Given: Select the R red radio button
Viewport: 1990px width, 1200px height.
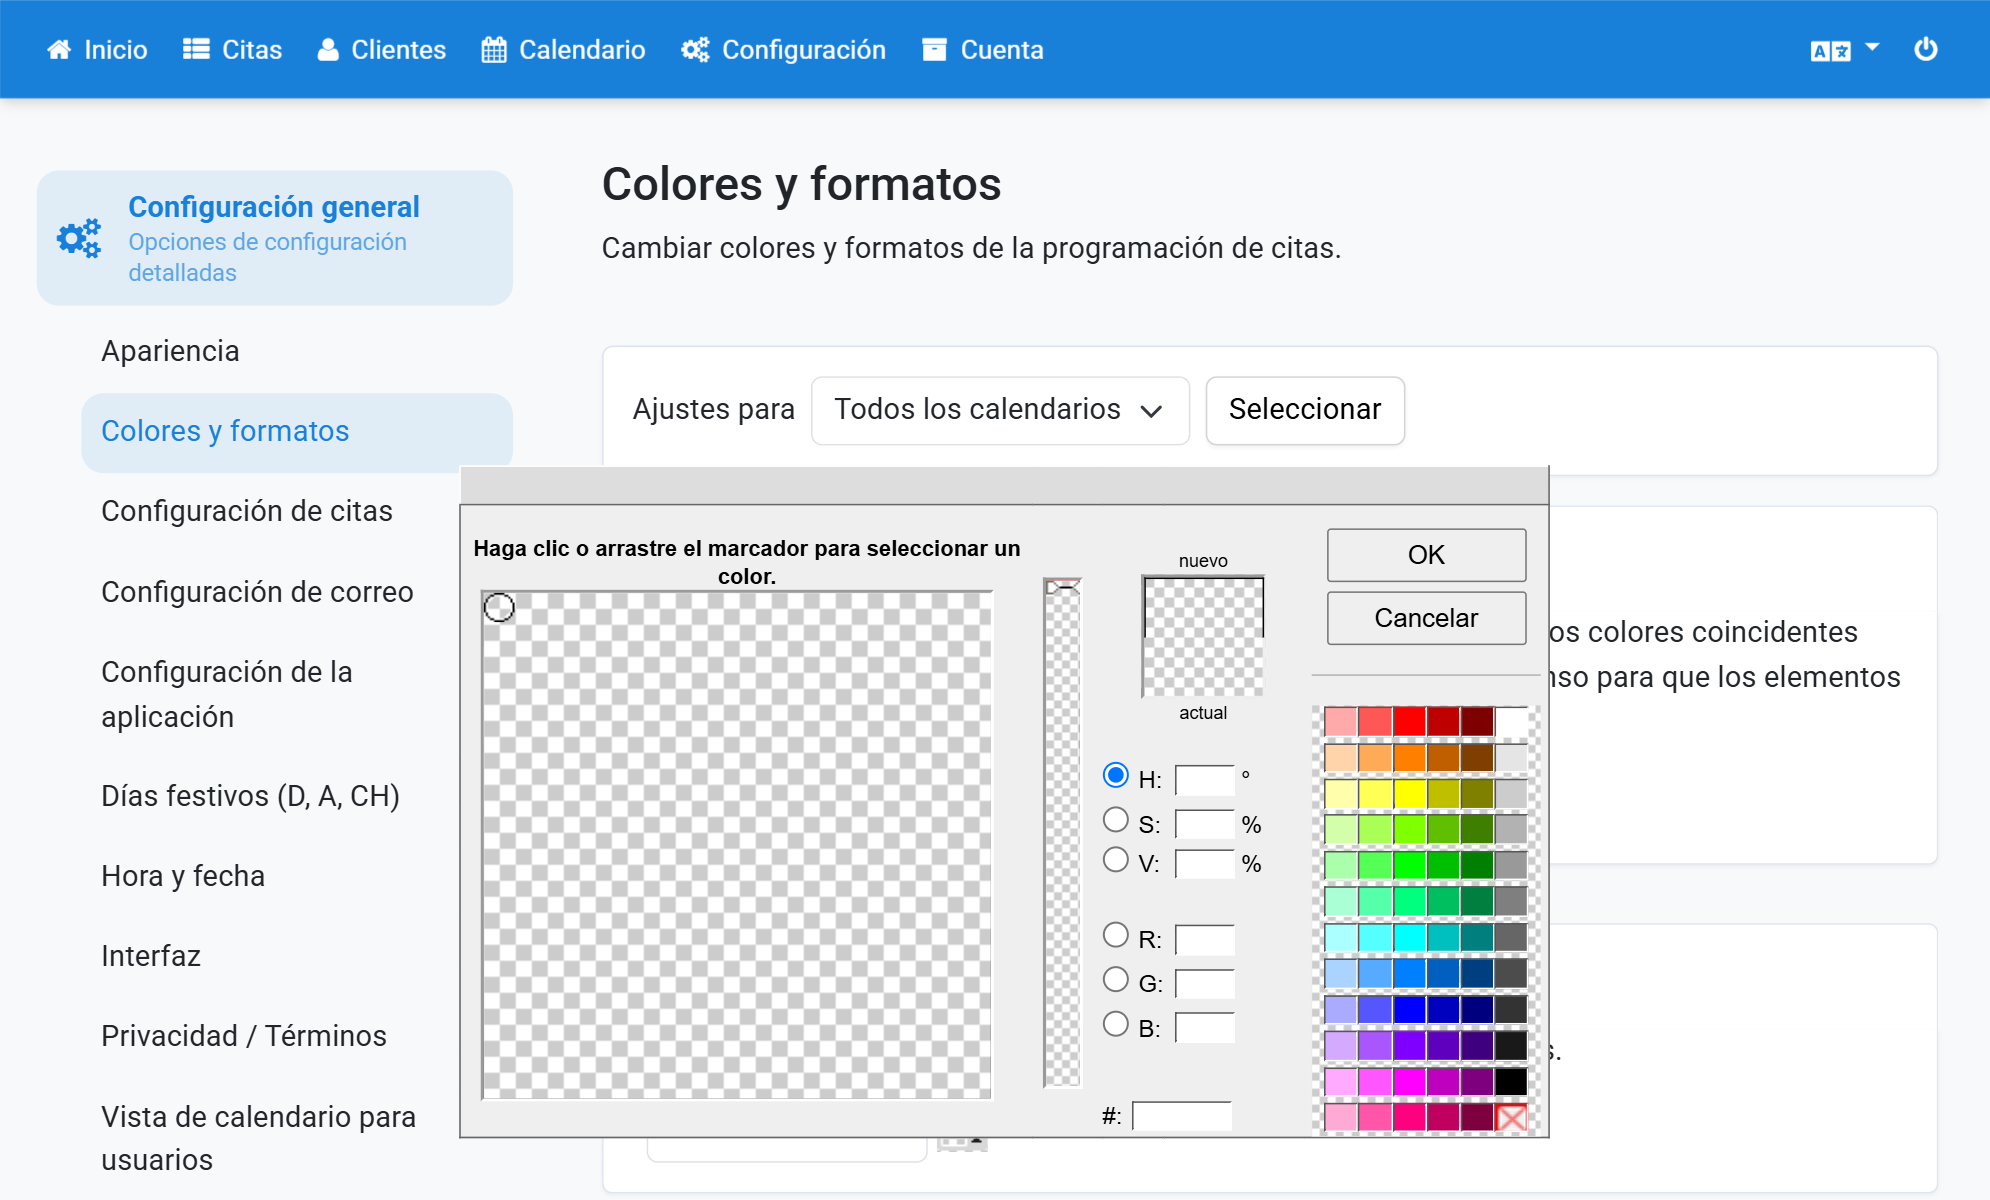Looking at the screenshot, I should [1116, 935].
